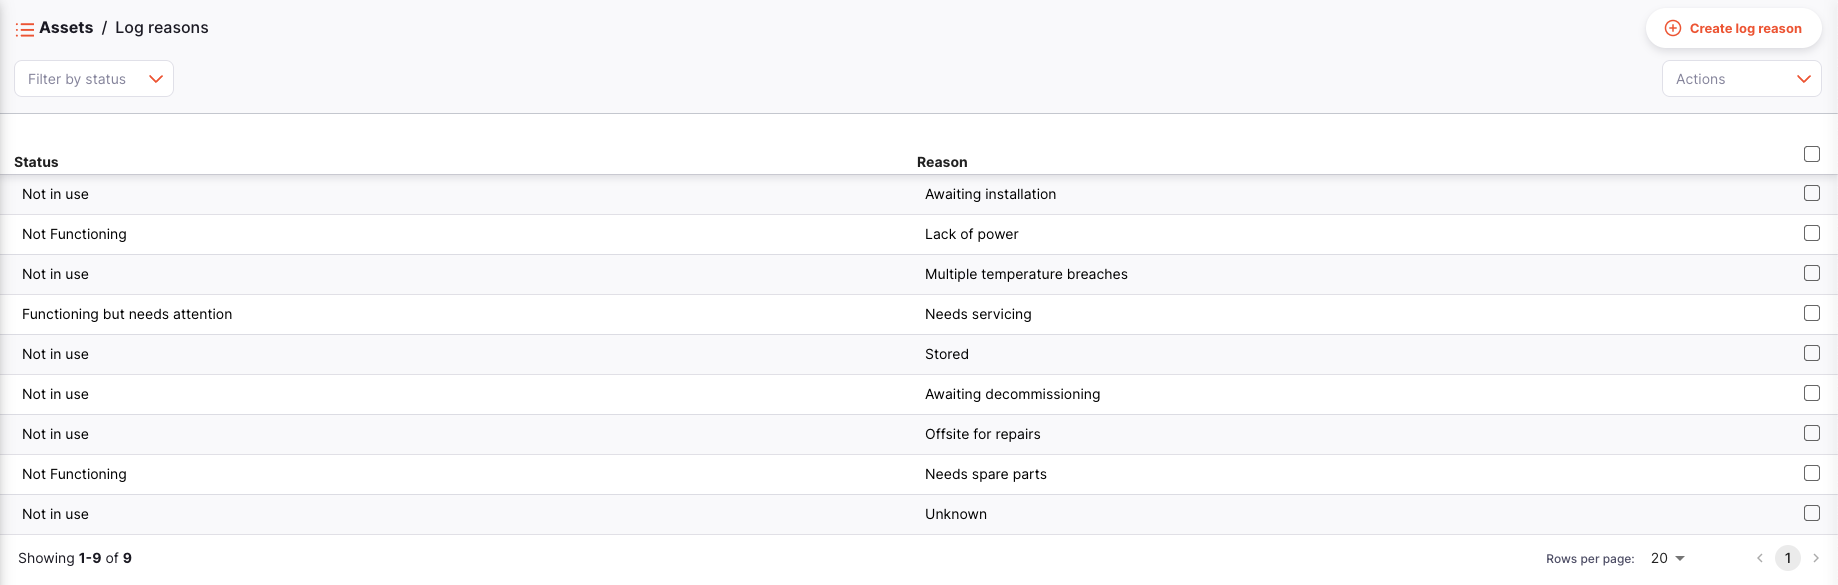Check the Awaiting installation row checkbox

tap(1811, 193)
